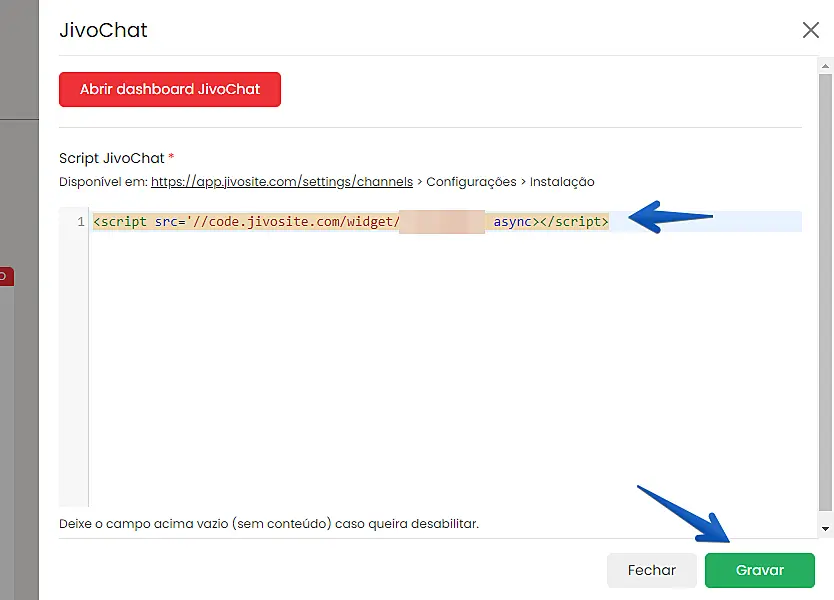Screen dimensions: 834x600
Task: Click the 'async></script>' code segment
Action: (551, 222)
